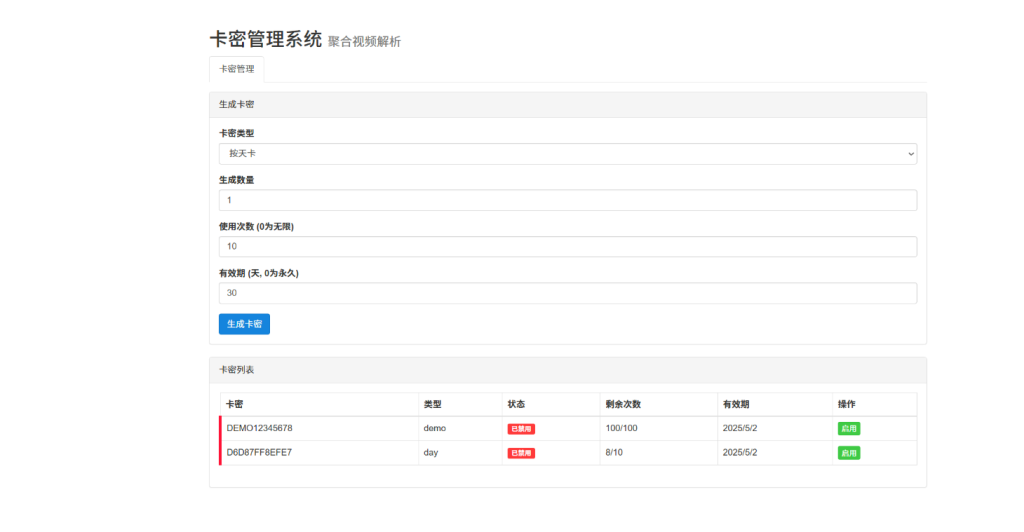This screenshot has height=532, width=1024.
Task: Focus the 使用次数 input field
Action: 567,247
